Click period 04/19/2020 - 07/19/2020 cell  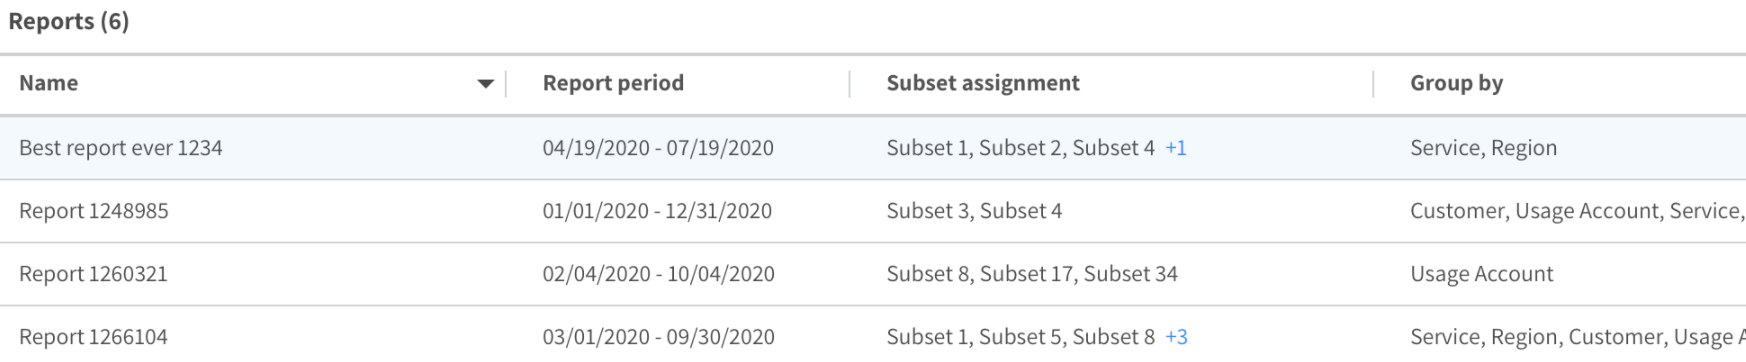658,148
